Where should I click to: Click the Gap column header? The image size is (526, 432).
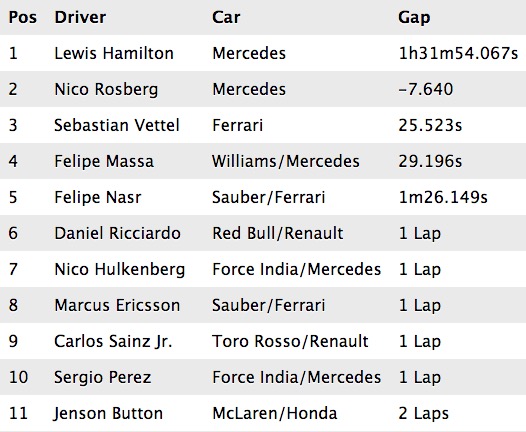pos(414,18)
